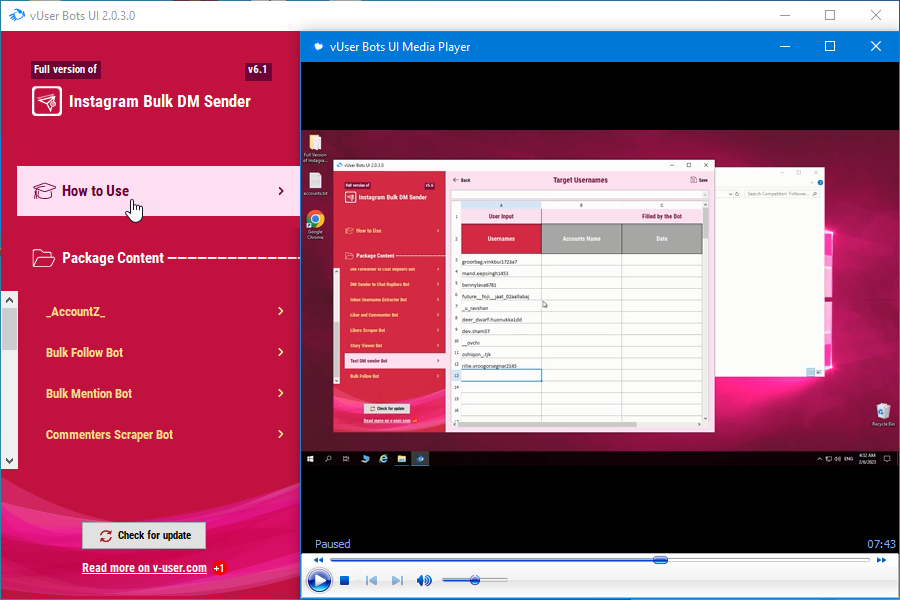Expand the _AccountZ_ chevron arrow
The height and width of the screenshot is (600, 900).
(x=281, y=311)
